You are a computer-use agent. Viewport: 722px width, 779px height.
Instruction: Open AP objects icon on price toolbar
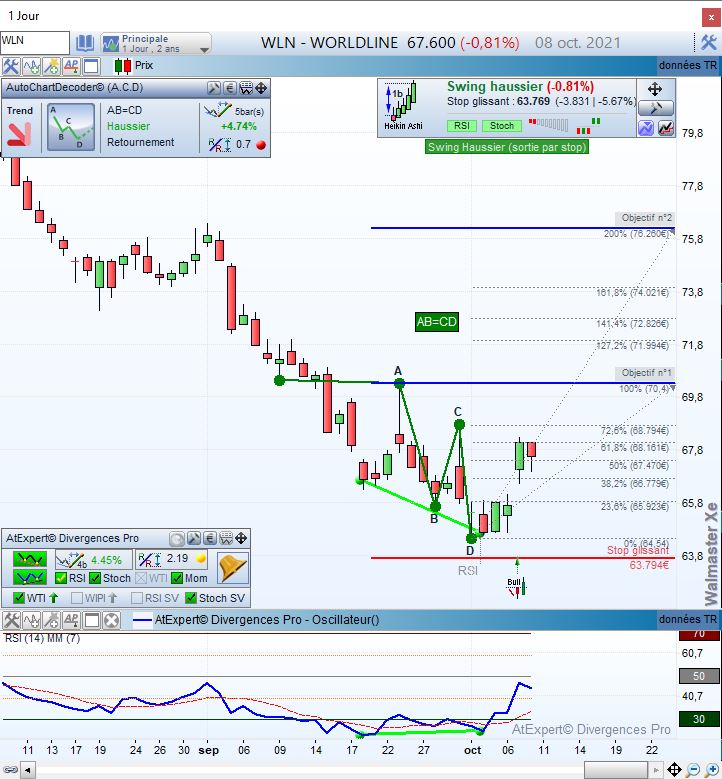coord(71,66)
